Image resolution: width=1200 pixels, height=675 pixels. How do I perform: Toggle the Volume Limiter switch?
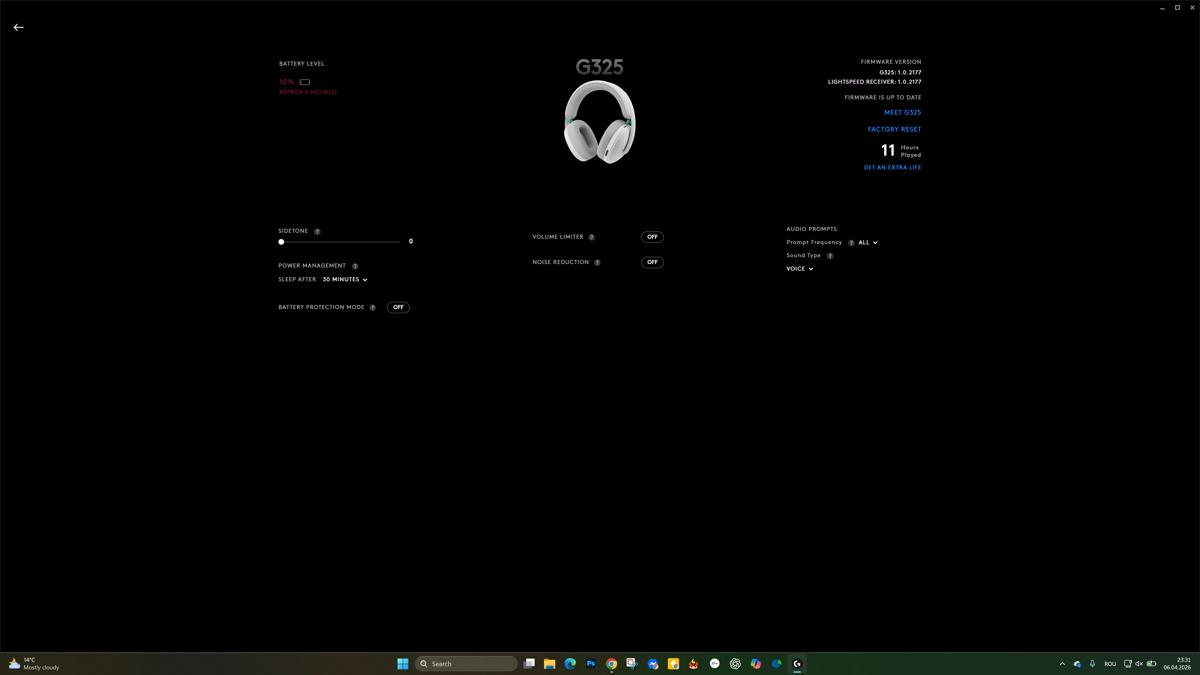(x=652, y=237)
